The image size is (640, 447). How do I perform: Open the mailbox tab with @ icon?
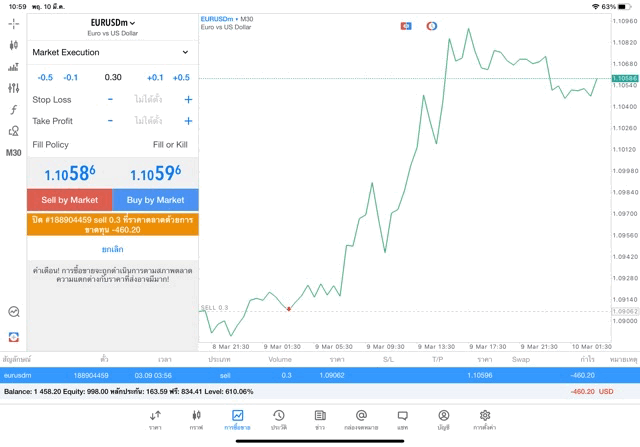tap(361, 420)
